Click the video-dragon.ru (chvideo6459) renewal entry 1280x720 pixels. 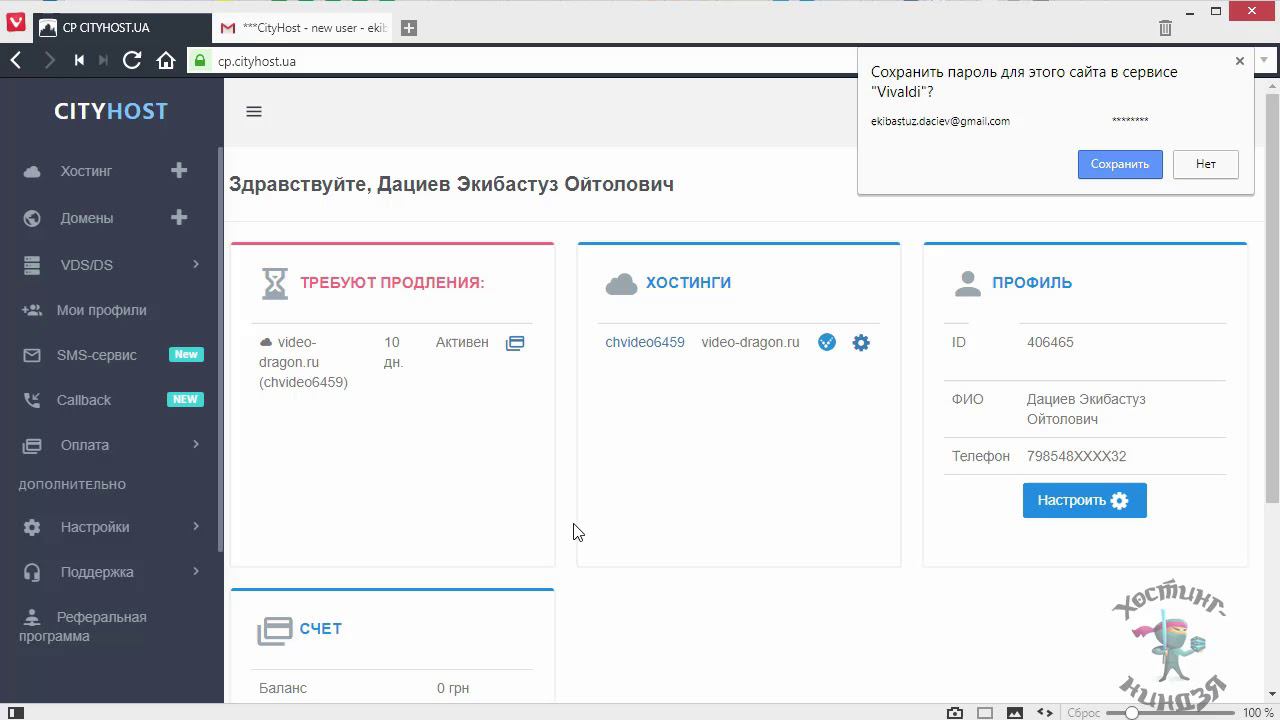tap(303, 362)
